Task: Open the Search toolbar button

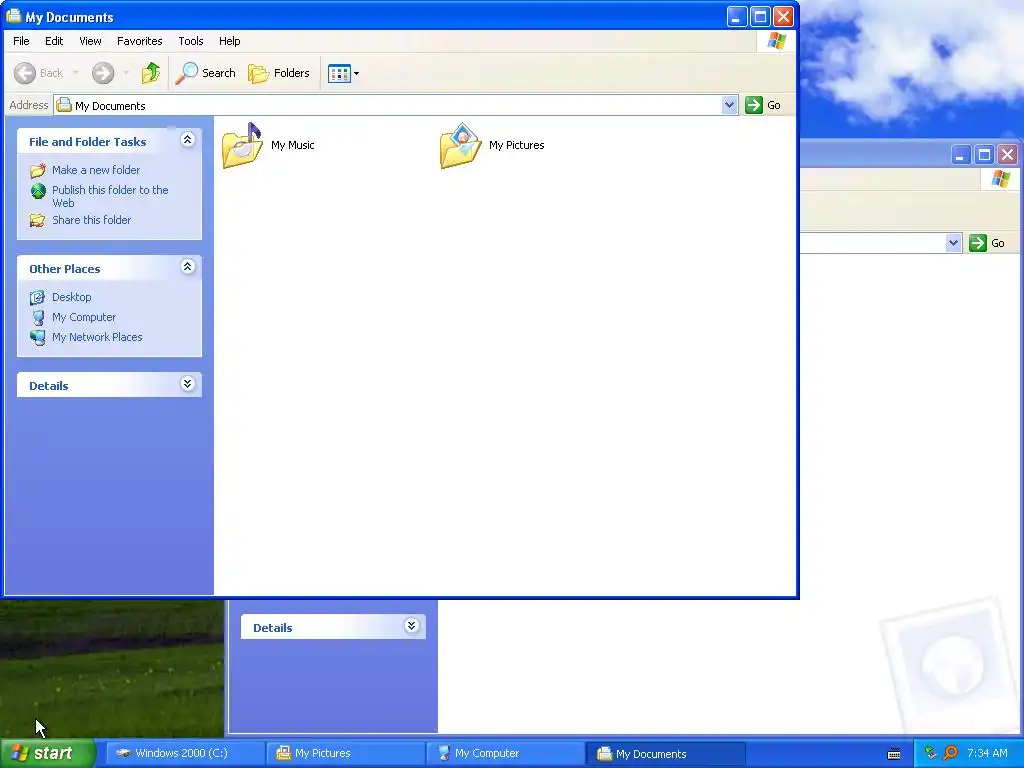Action: (x=205, y=73)
